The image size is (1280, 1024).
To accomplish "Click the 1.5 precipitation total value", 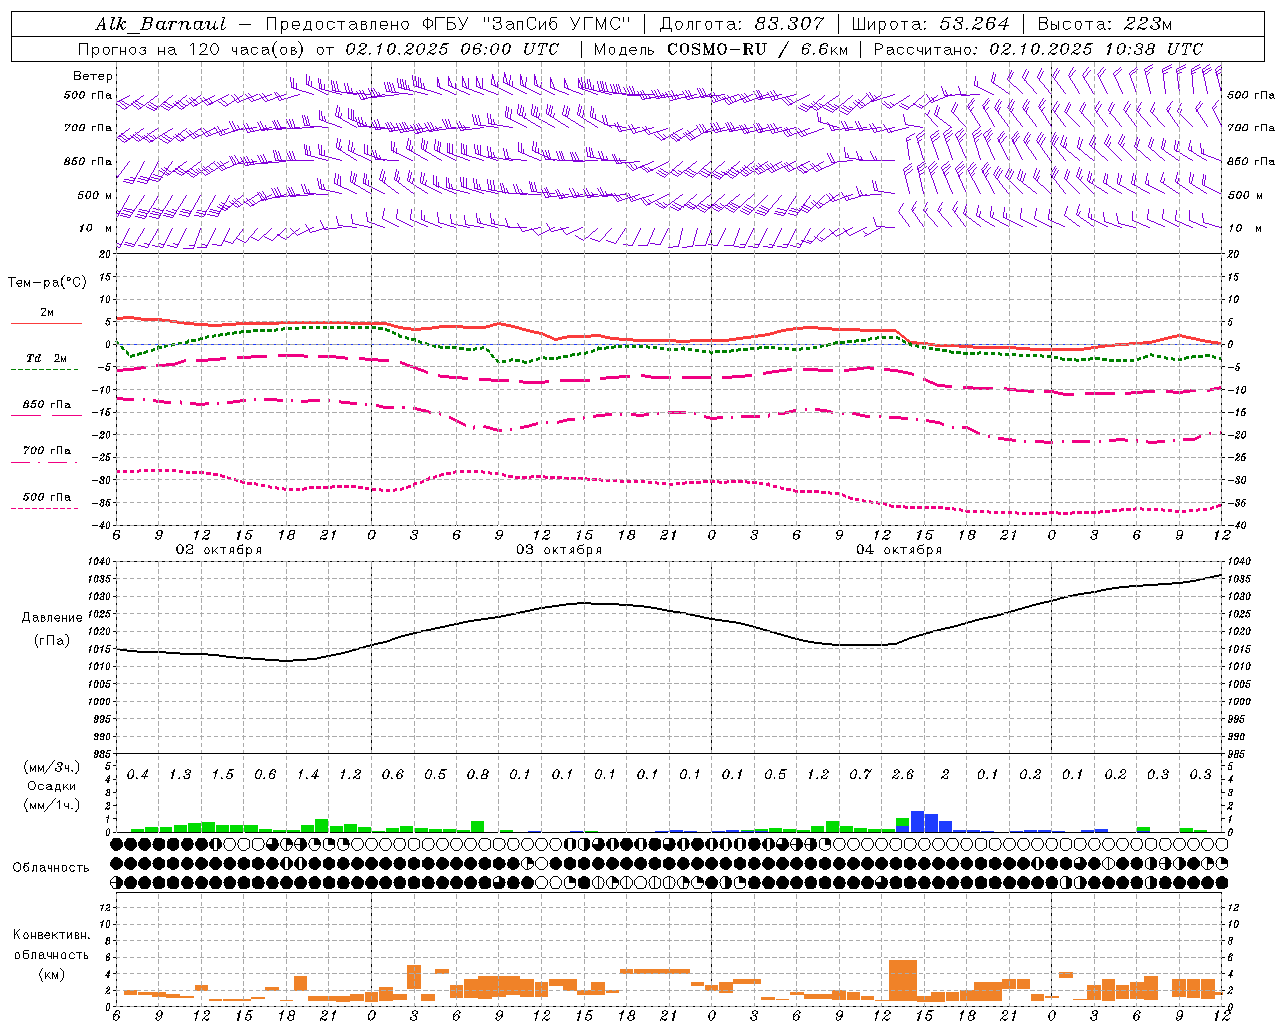I will [x=222, y=774].
